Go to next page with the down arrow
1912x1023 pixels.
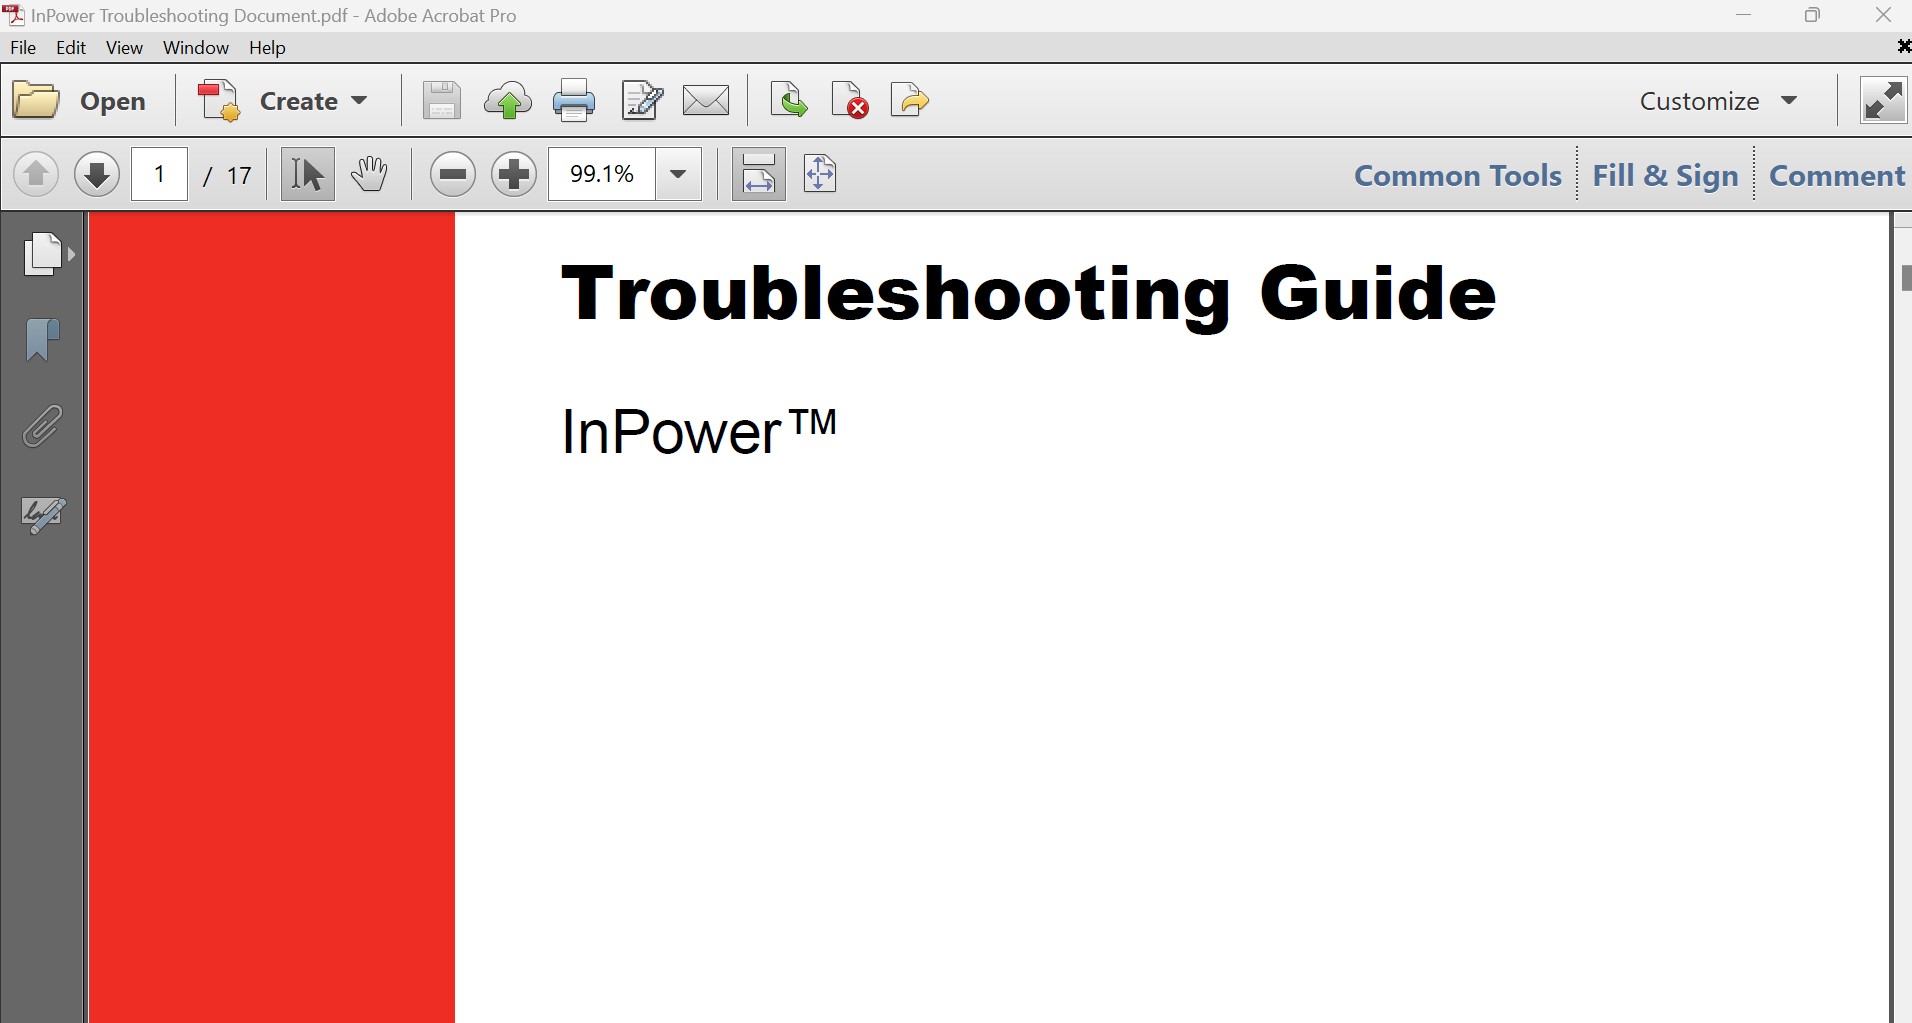click(x=97, y=175)
